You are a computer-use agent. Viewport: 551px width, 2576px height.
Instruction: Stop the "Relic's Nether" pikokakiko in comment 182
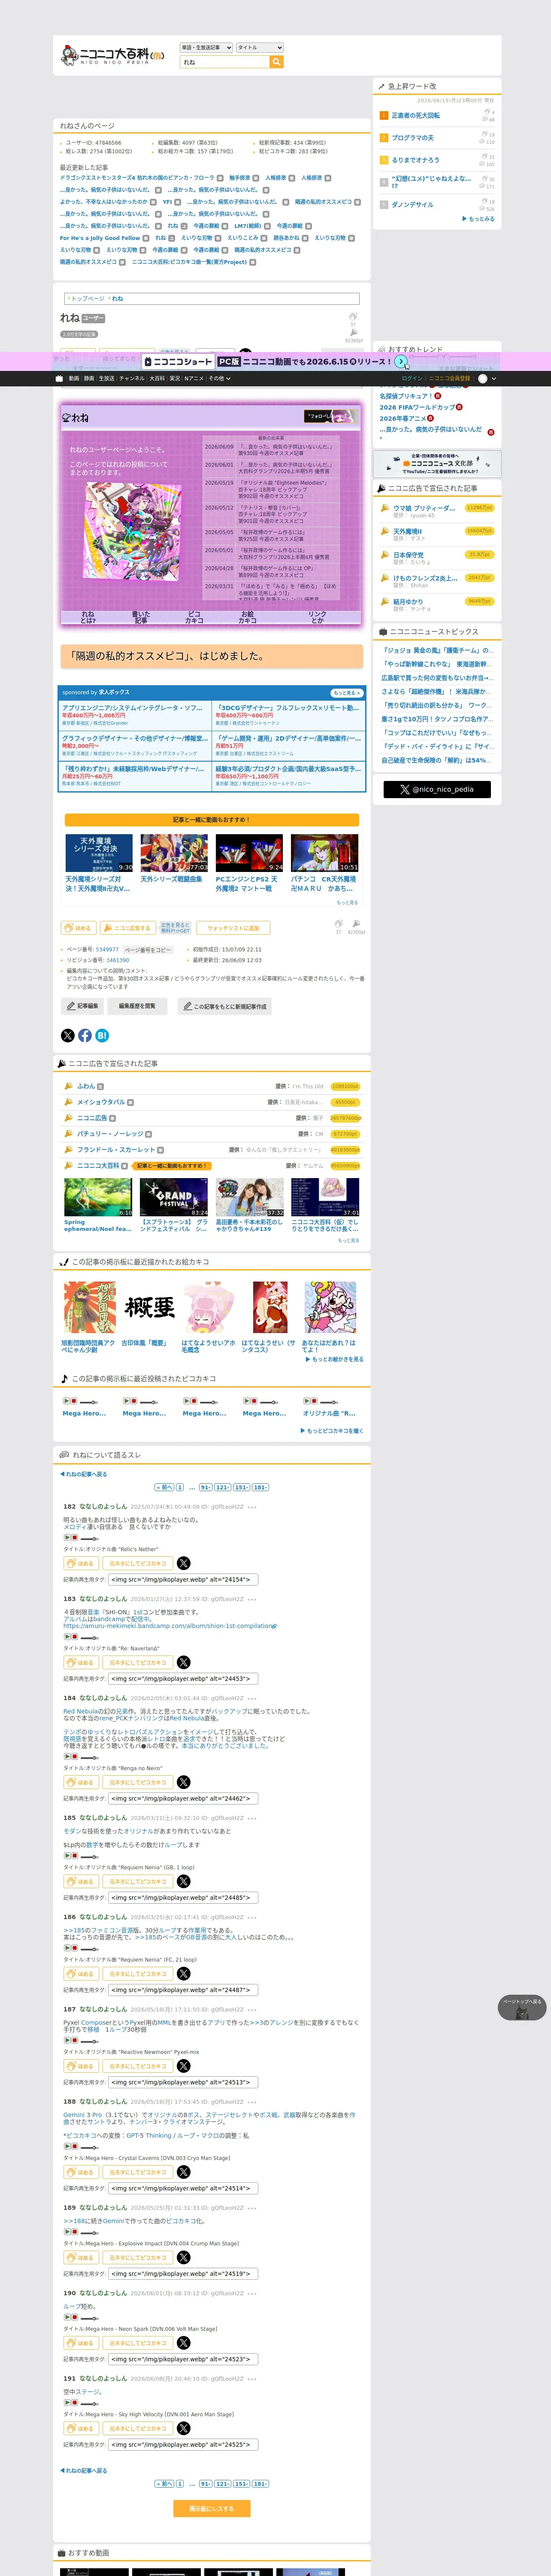pyautogui.click(x=75, y=1537)
